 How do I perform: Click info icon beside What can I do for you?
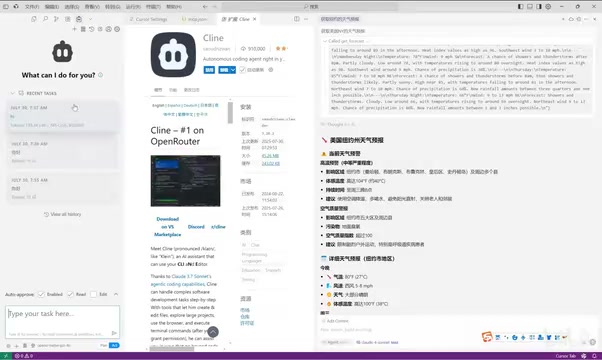101,75
